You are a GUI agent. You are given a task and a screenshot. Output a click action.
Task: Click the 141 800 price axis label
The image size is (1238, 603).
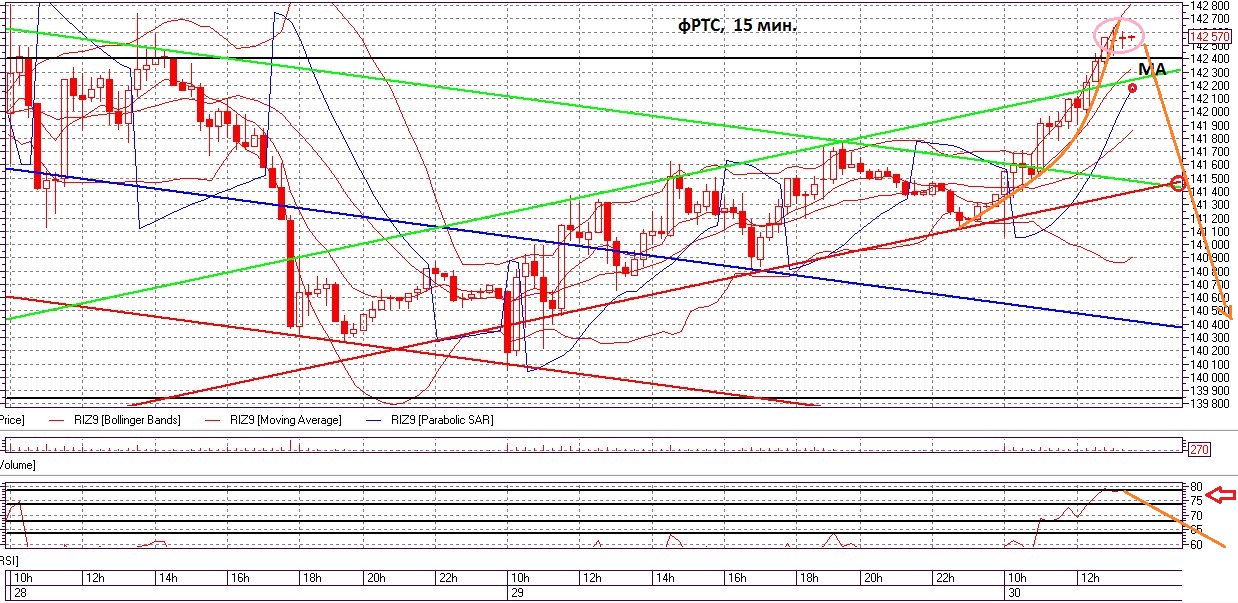[x=1211, y=138]
